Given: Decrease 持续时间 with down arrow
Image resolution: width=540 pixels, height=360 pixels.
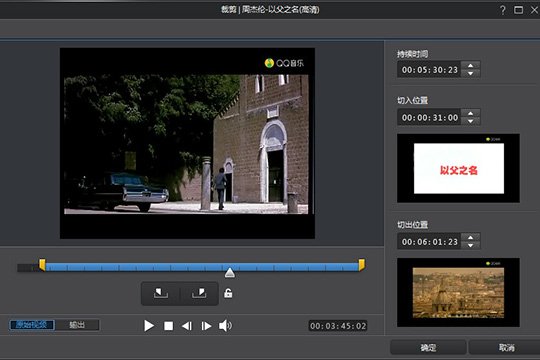Looking at the screenshot, I should (x=470, y=73).
